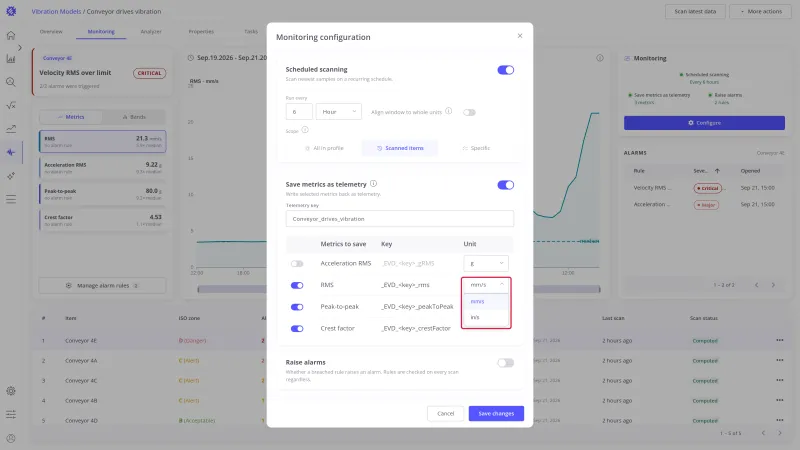
Task: Open options menu for Conveyor 4A row
Action: tap(780, 360)
